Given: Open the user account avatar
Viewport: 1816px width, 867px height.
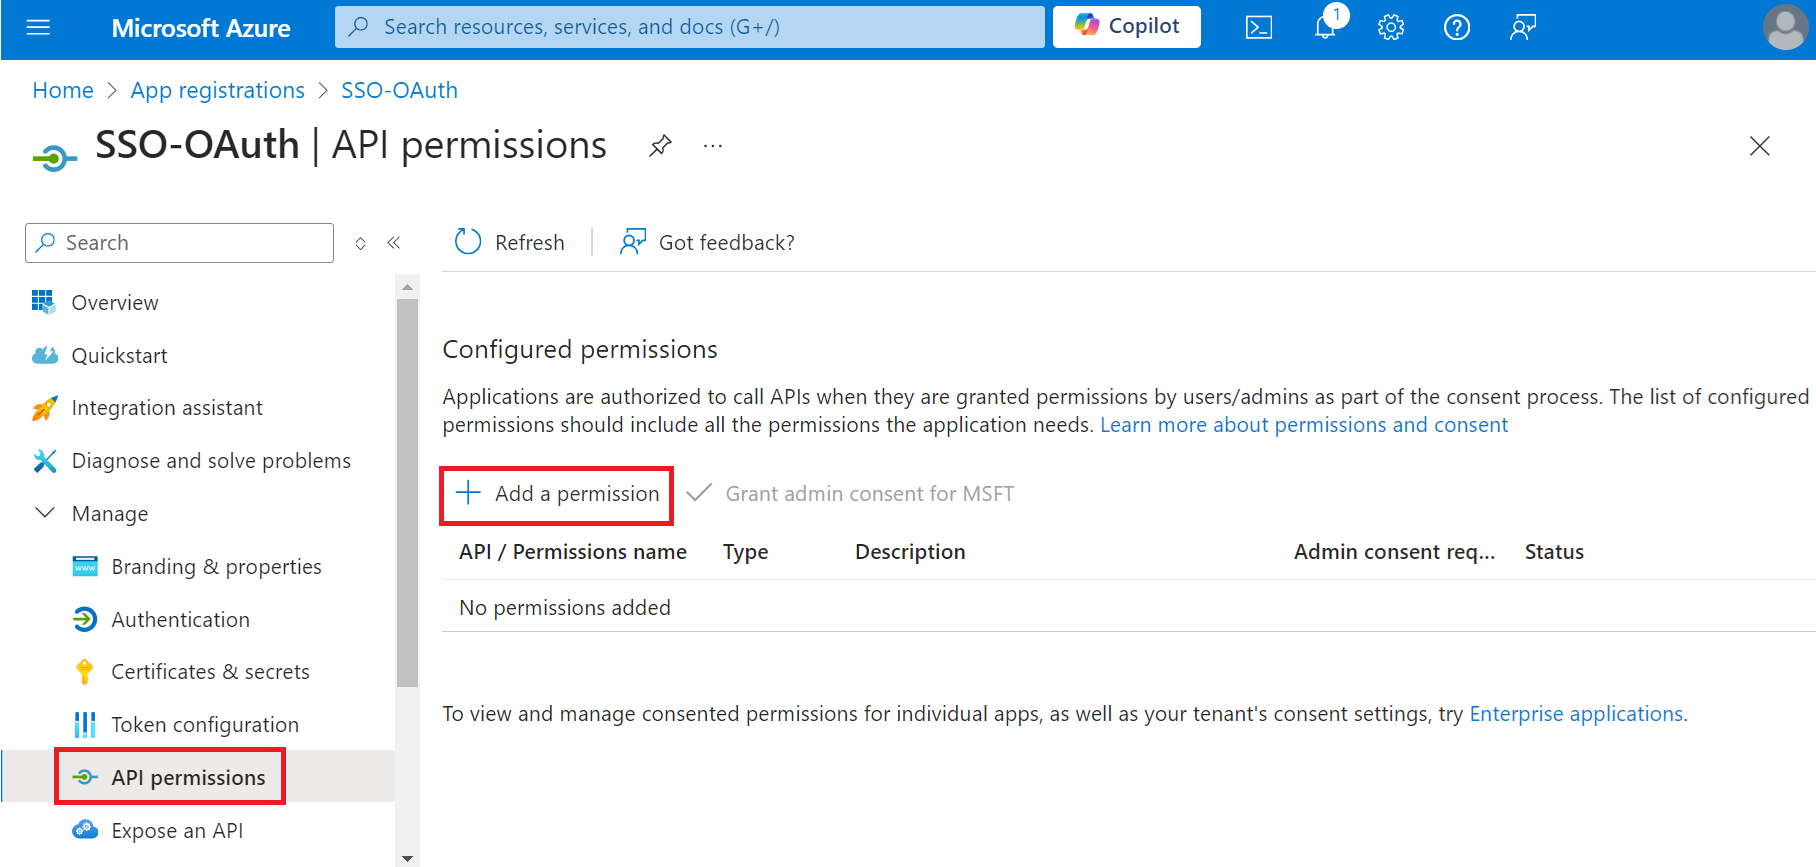Looking at the screenshot, I should click(x=1785, y=27).
